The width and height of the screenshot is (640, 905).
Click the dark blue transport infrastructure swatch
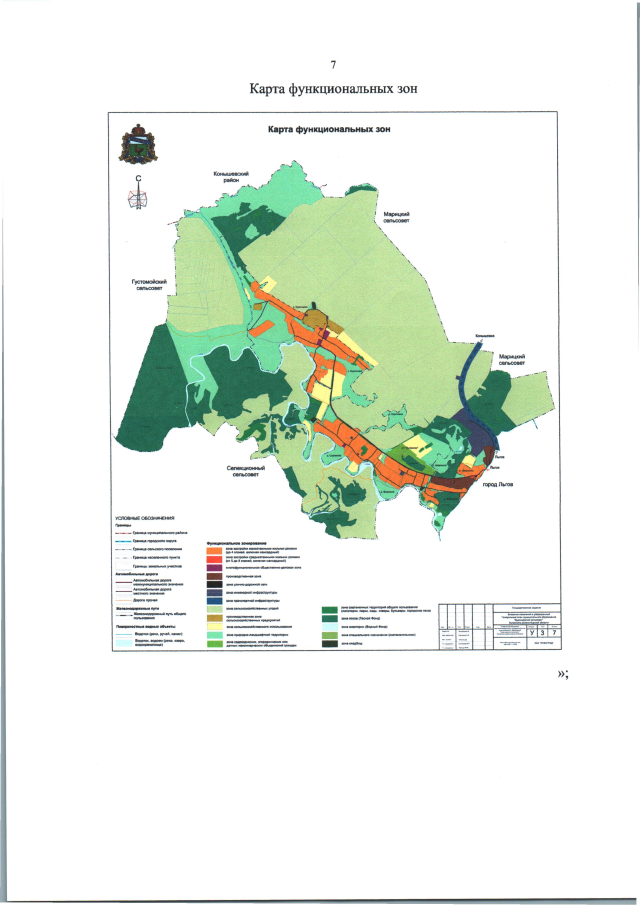point(213,601)
